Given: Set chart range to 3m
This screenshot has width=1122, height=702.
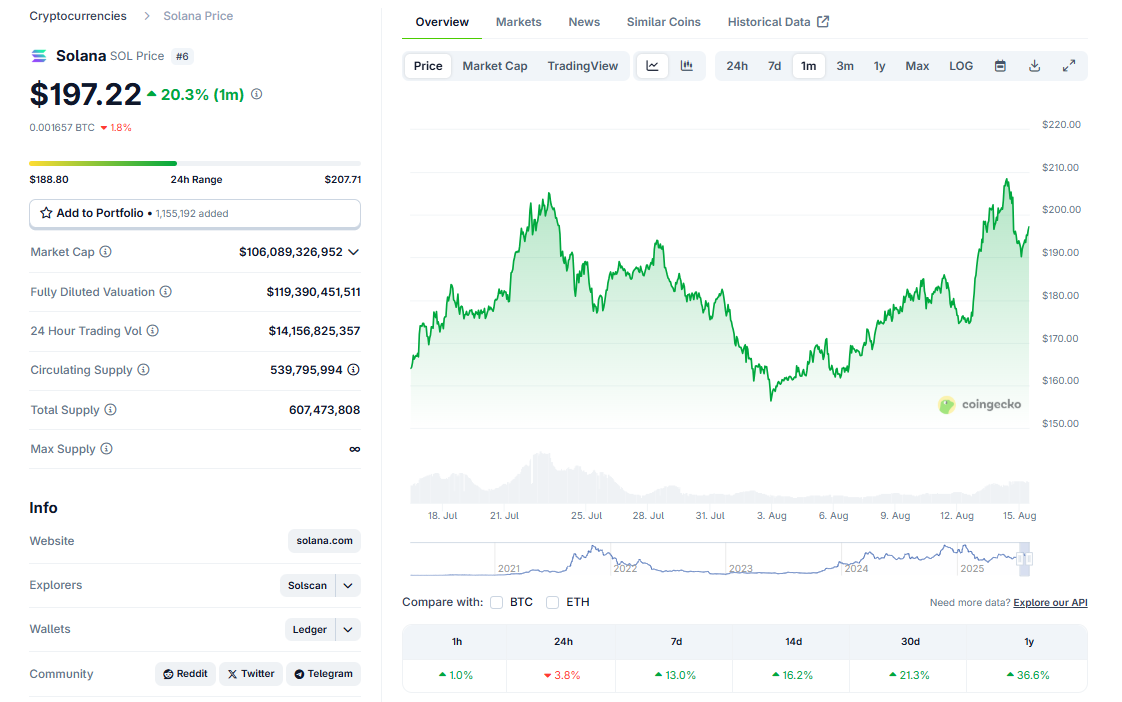Looking at the screenshot, I should (845, 66).
